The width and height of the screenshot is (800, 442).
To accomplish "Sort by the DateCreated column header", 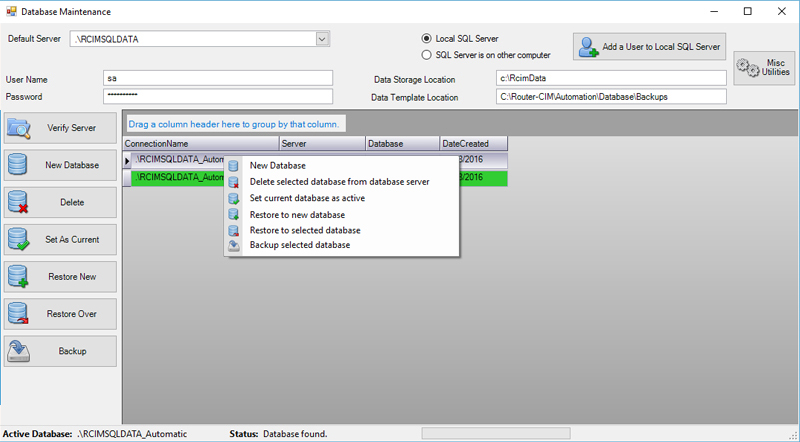I will pyautogui.click(x=473, y=144).
